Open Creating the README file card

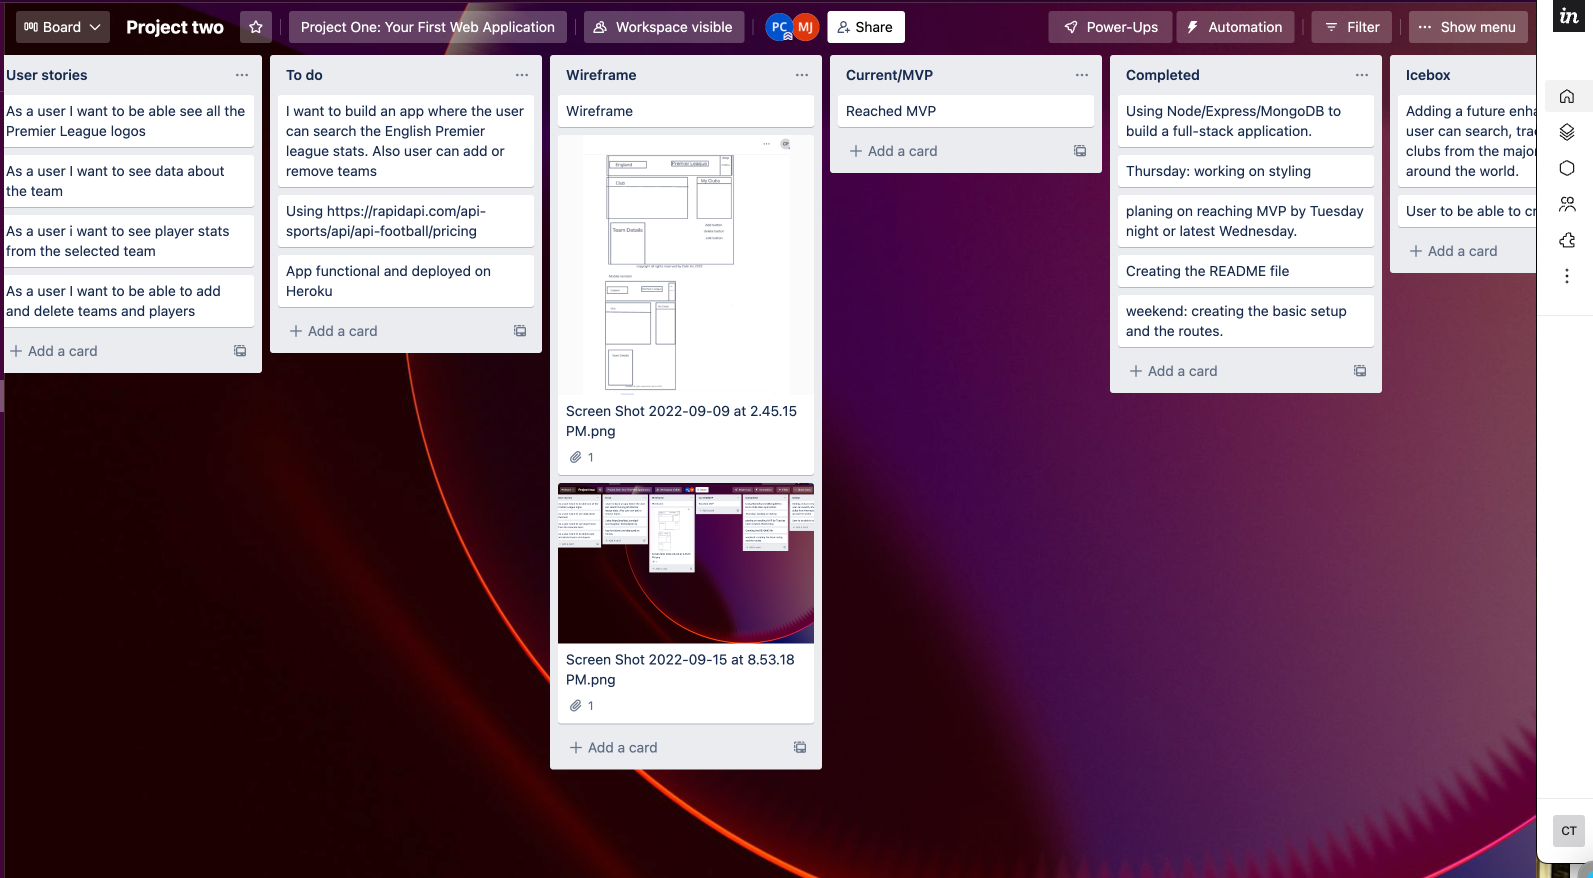tap(1246, 271)
